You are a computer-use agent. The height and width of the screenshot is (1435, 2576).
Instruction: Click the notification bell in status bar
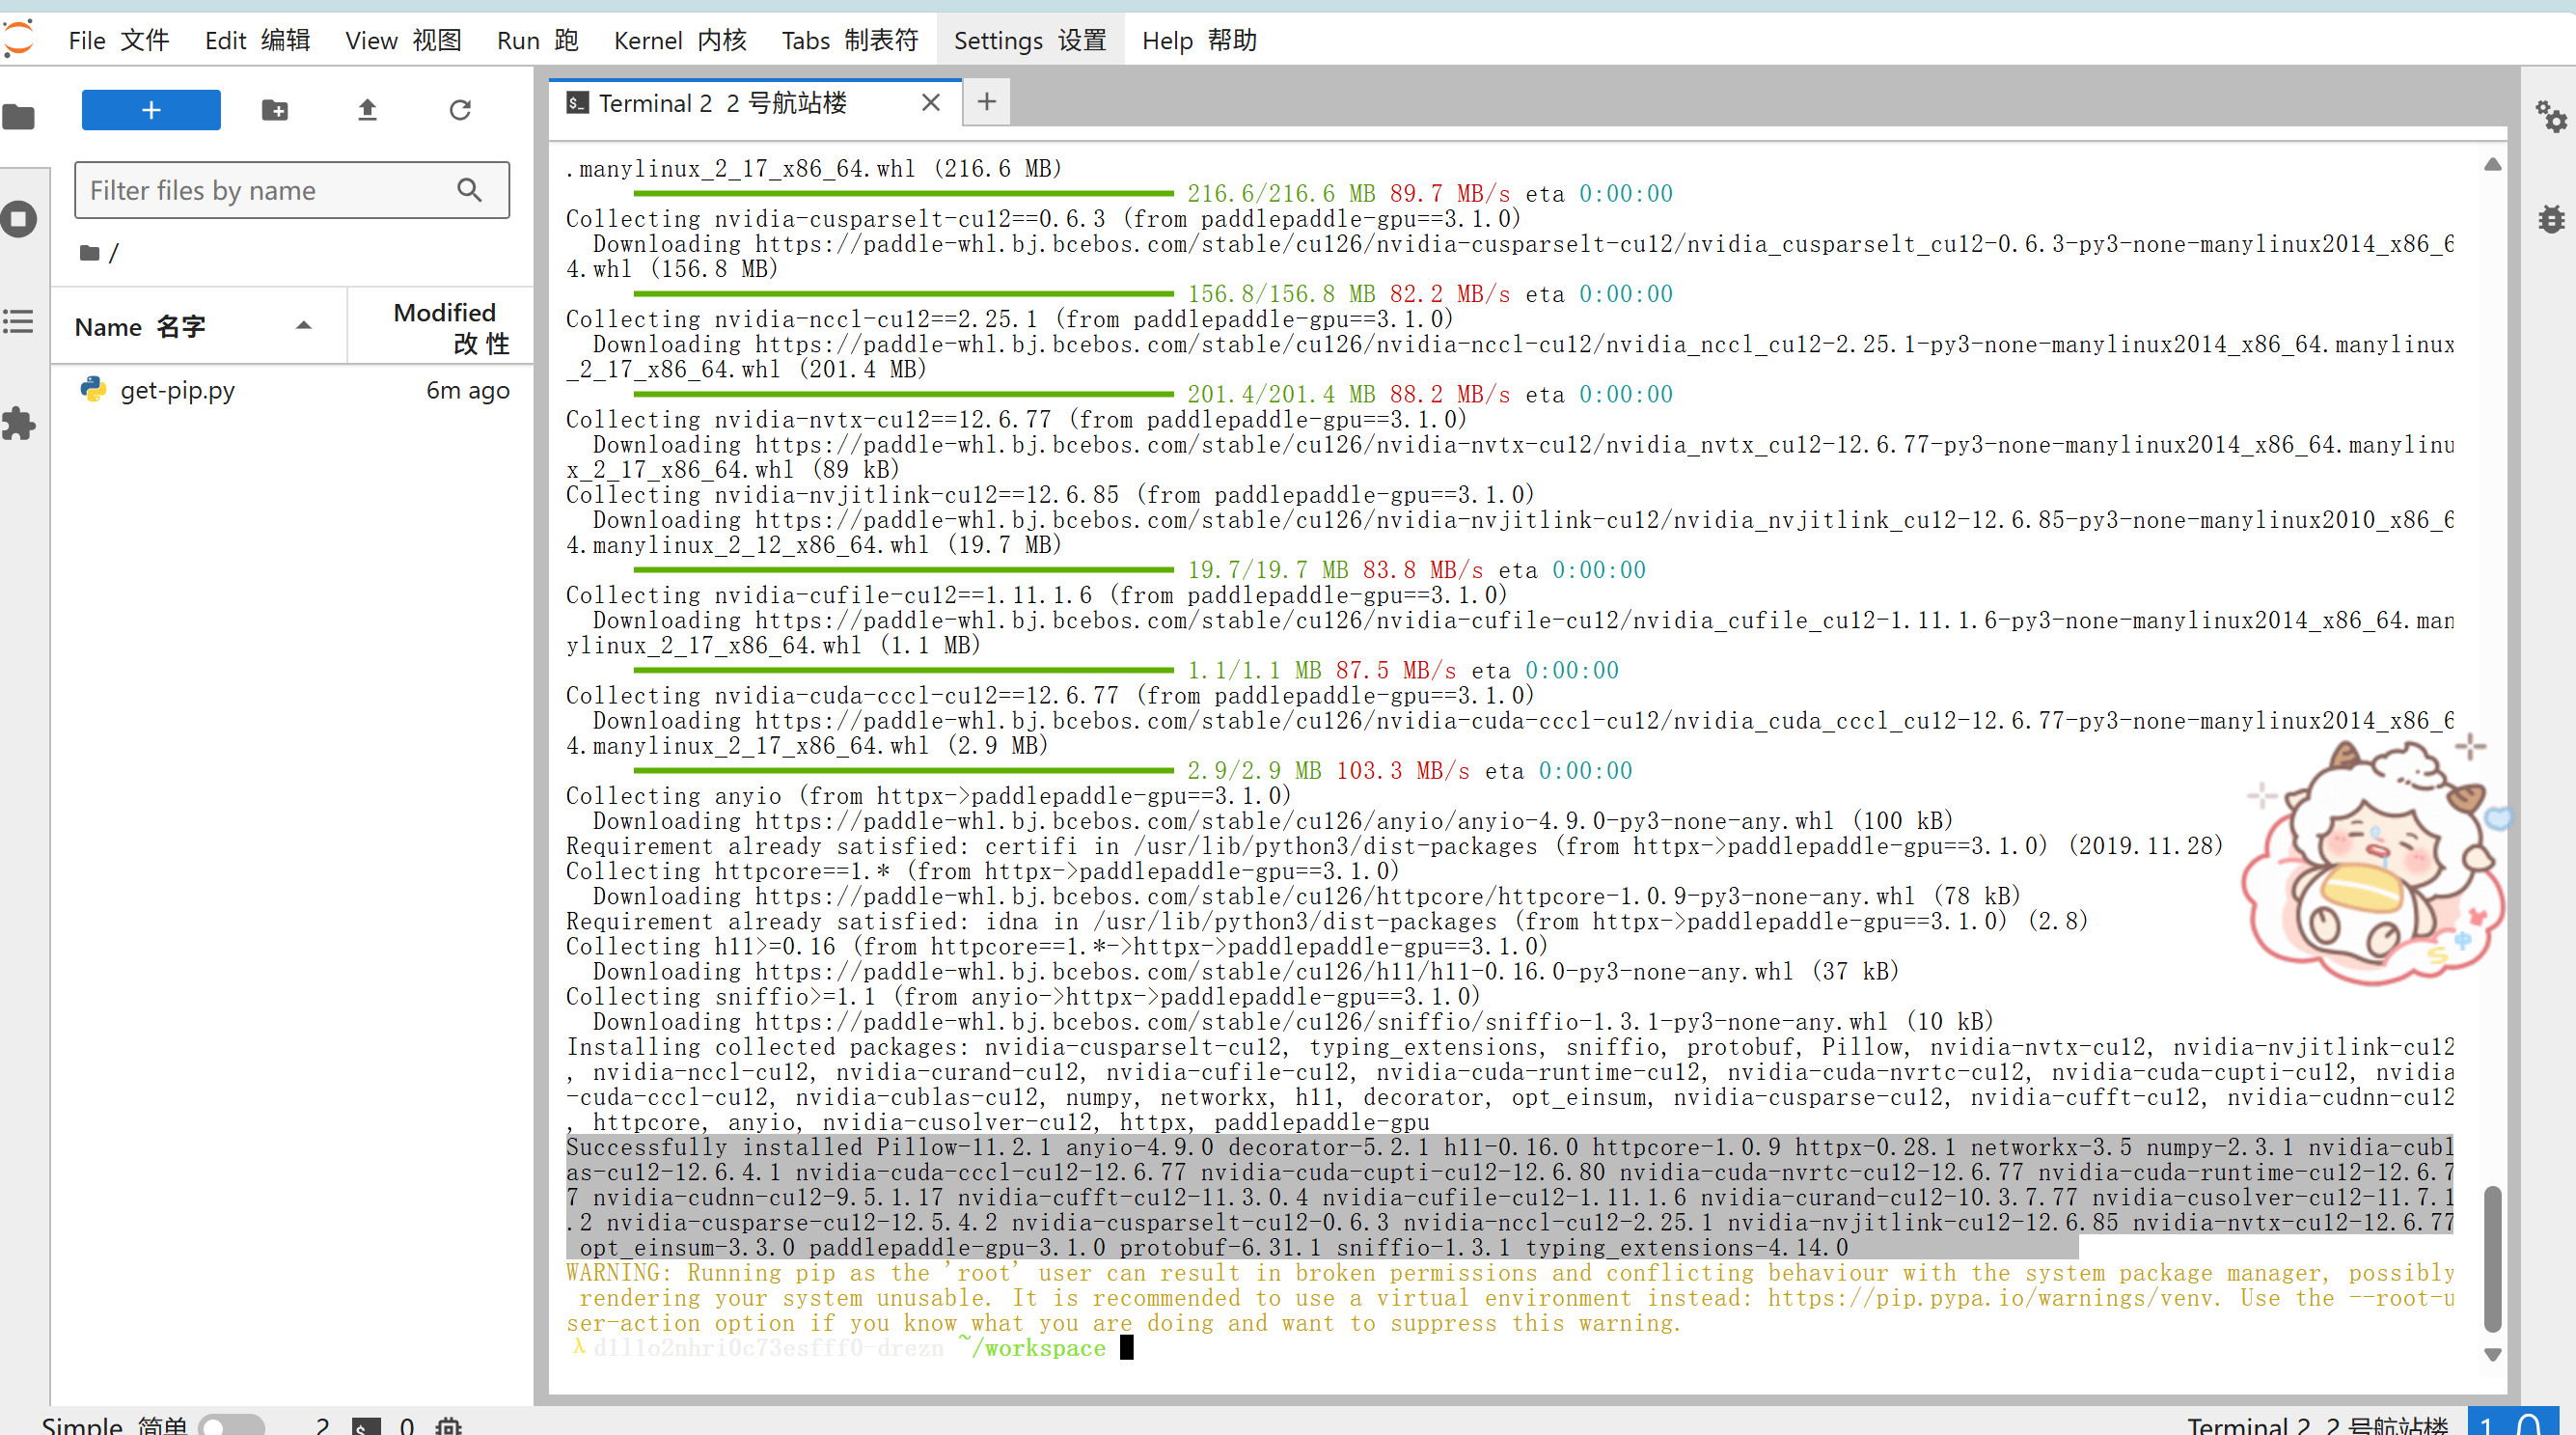[2529, 1424]
